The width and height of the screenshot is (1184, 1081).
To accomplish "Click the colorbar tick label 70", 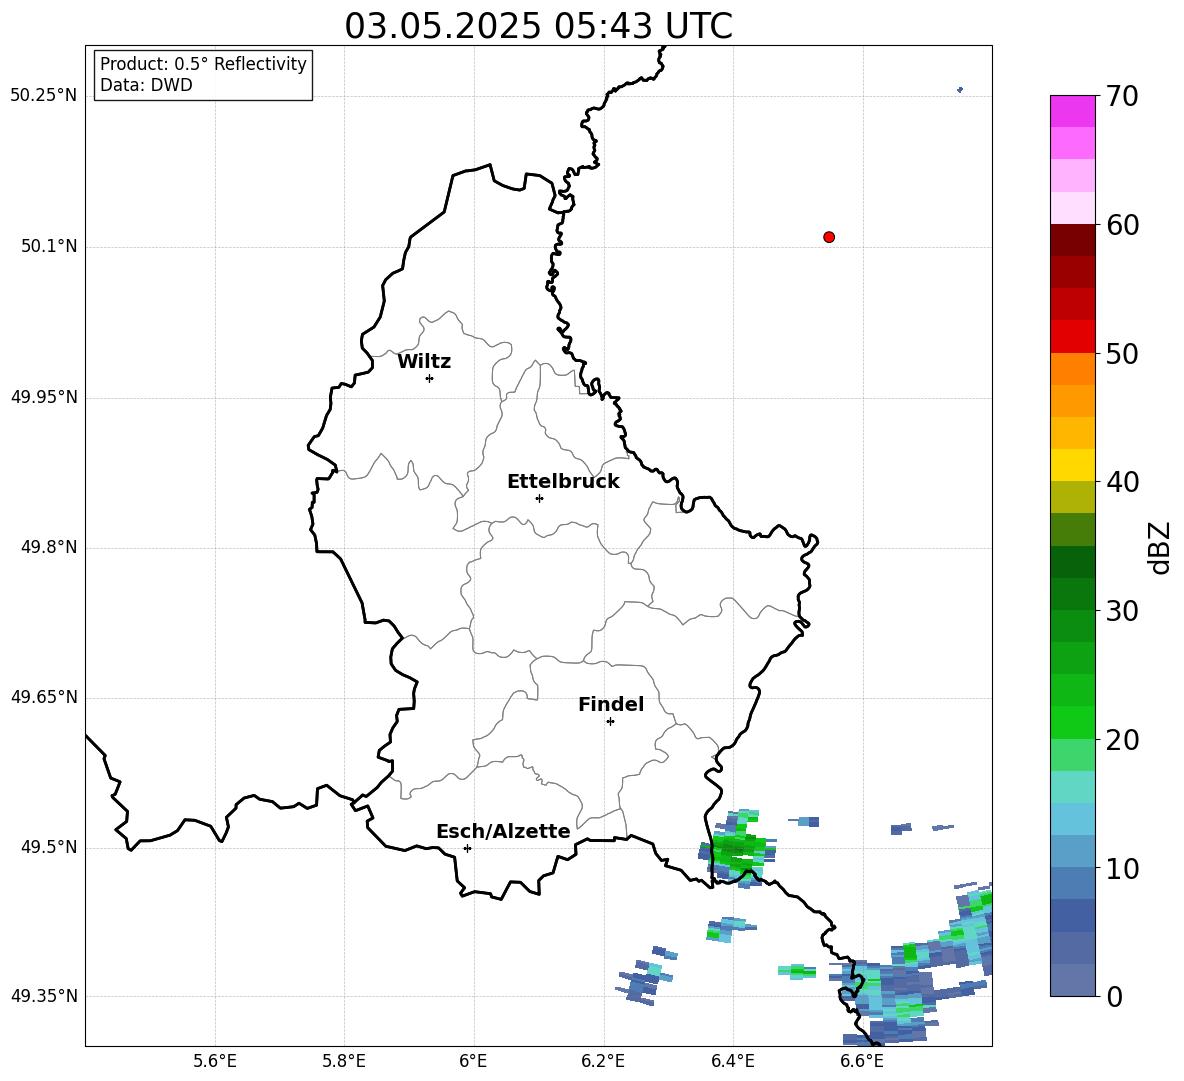I will [x=1122, y=96].
